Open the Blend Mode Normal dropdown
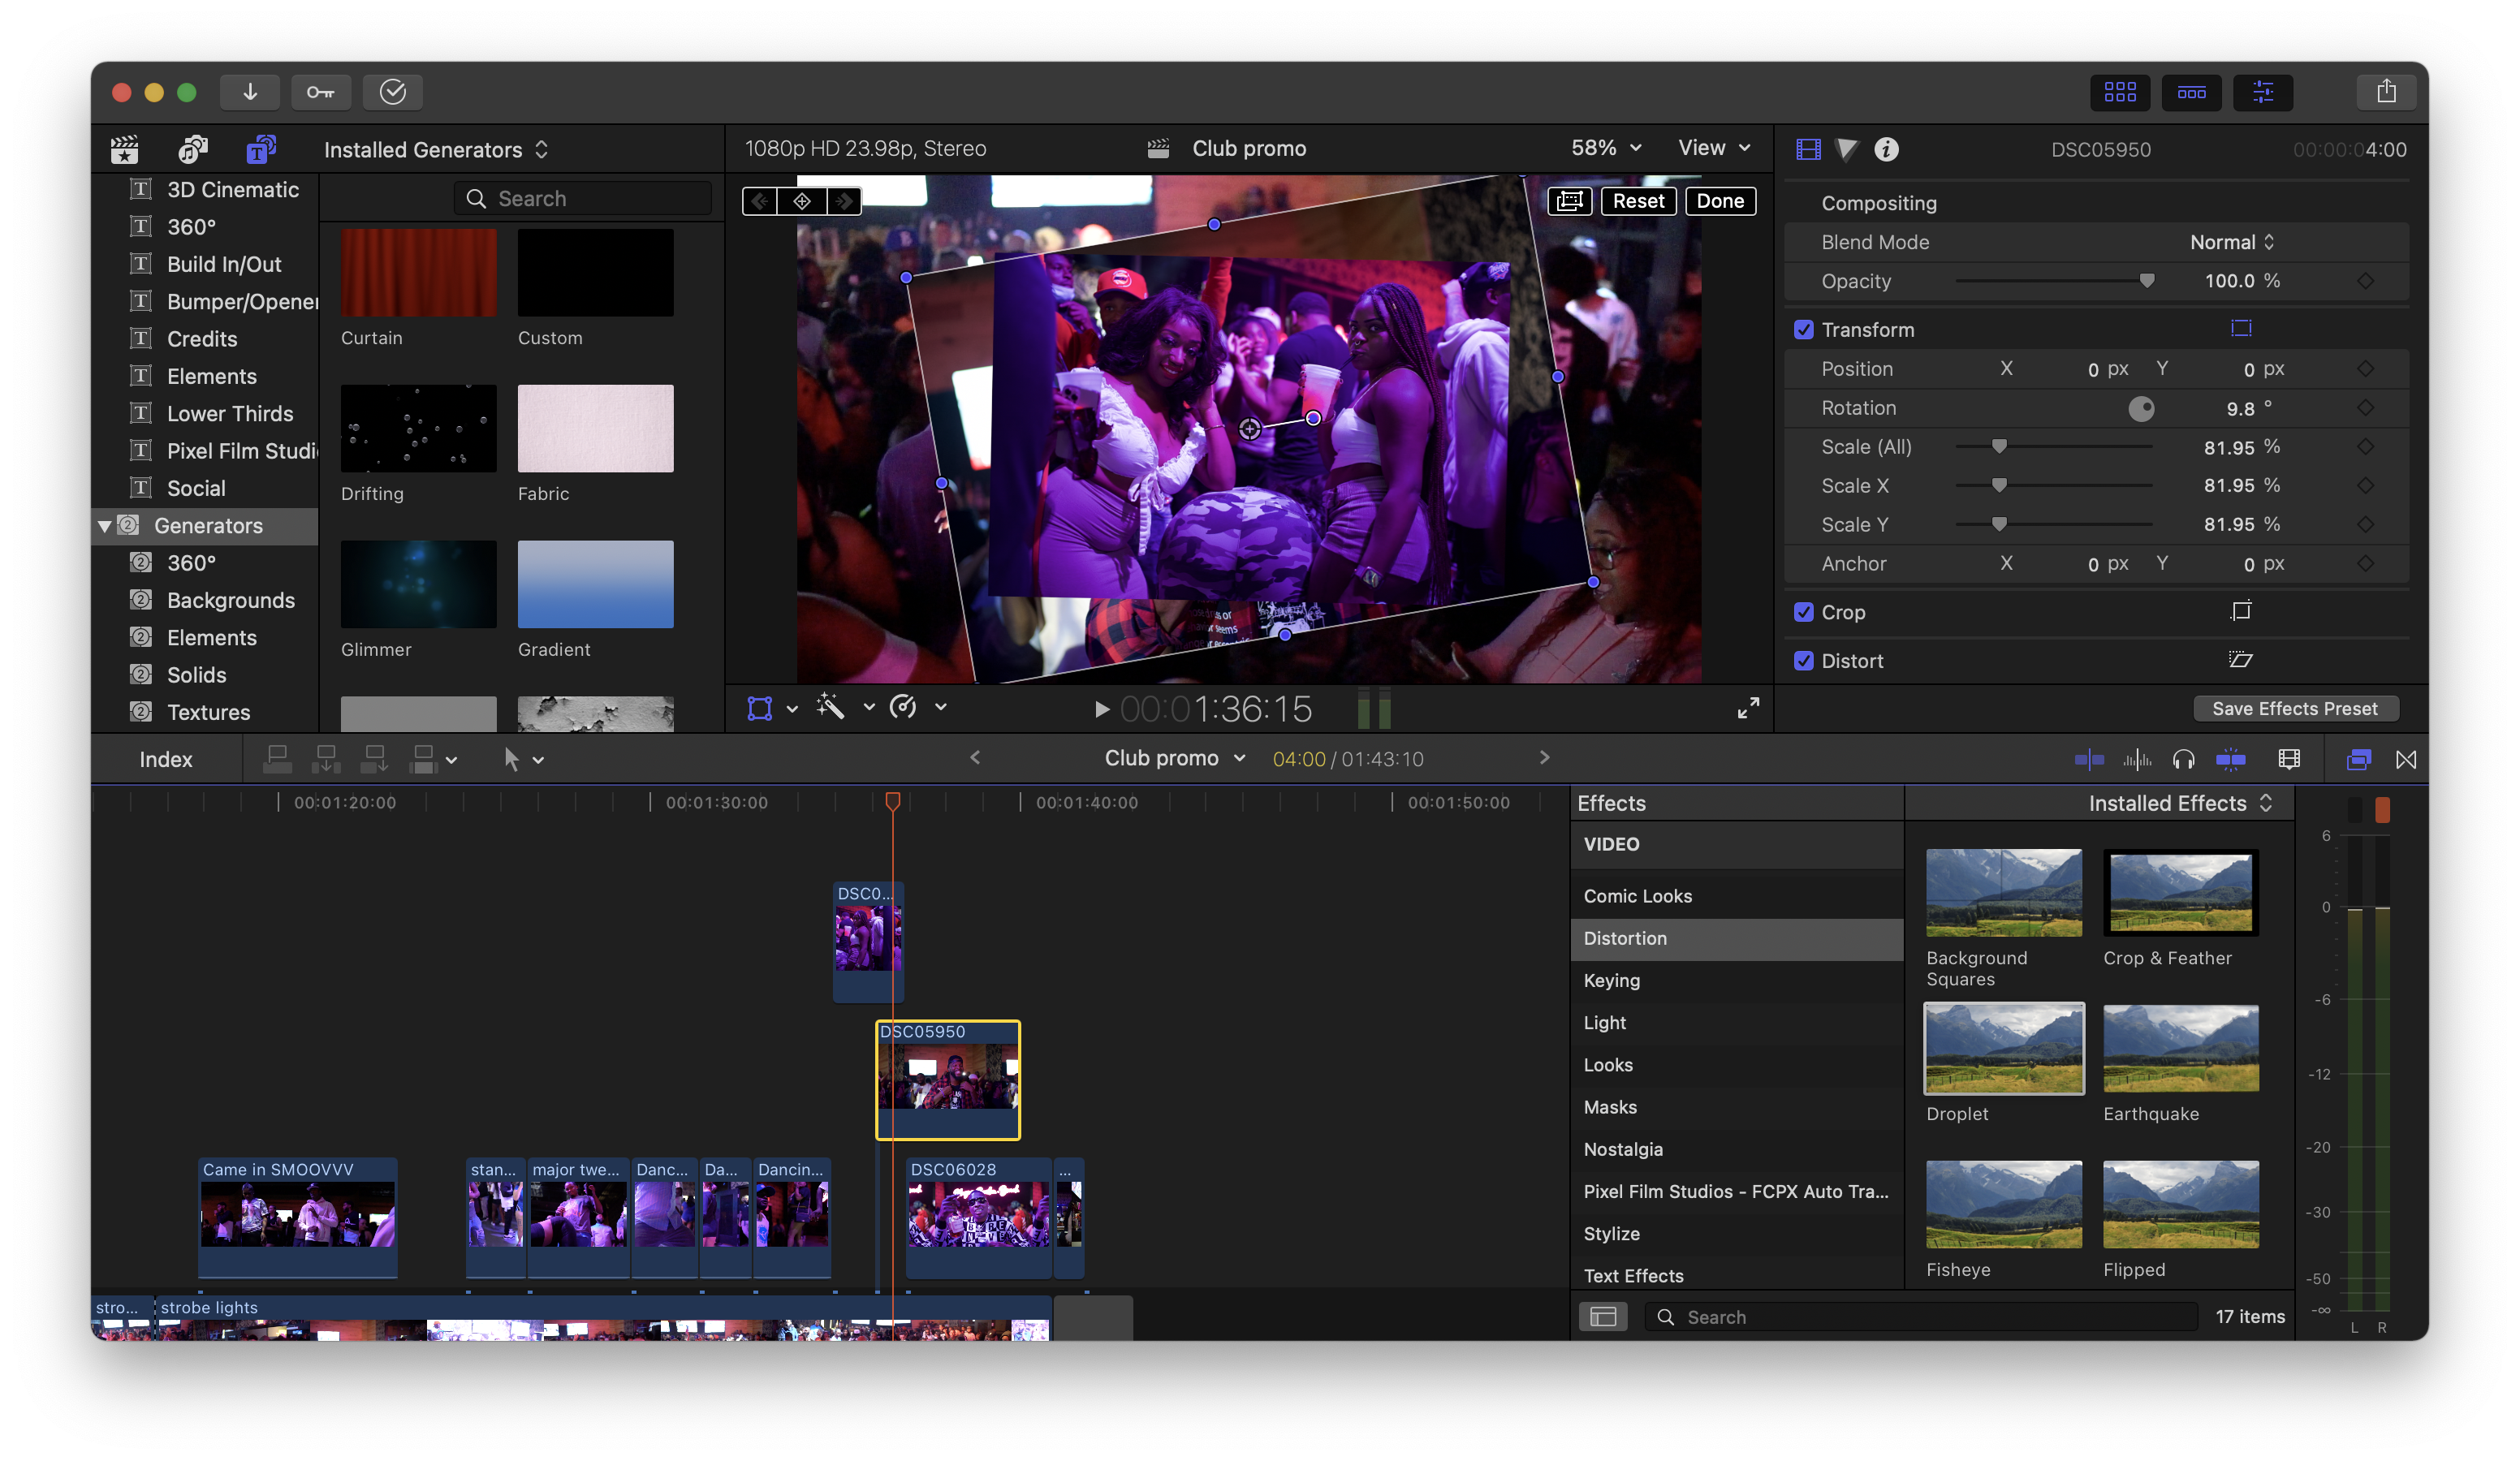 [2231, 242]
